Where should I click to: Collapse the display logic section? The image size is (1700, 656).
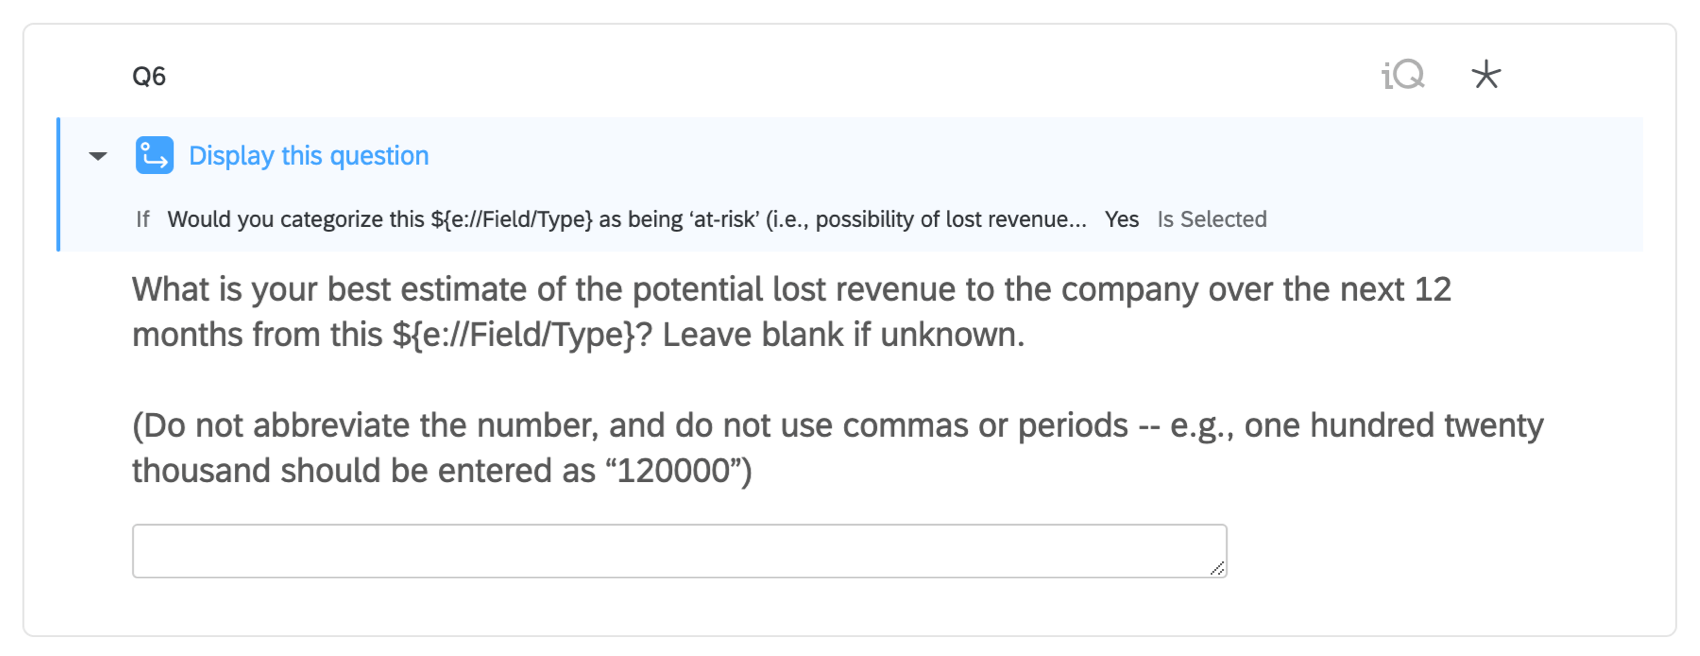point(96,156)
